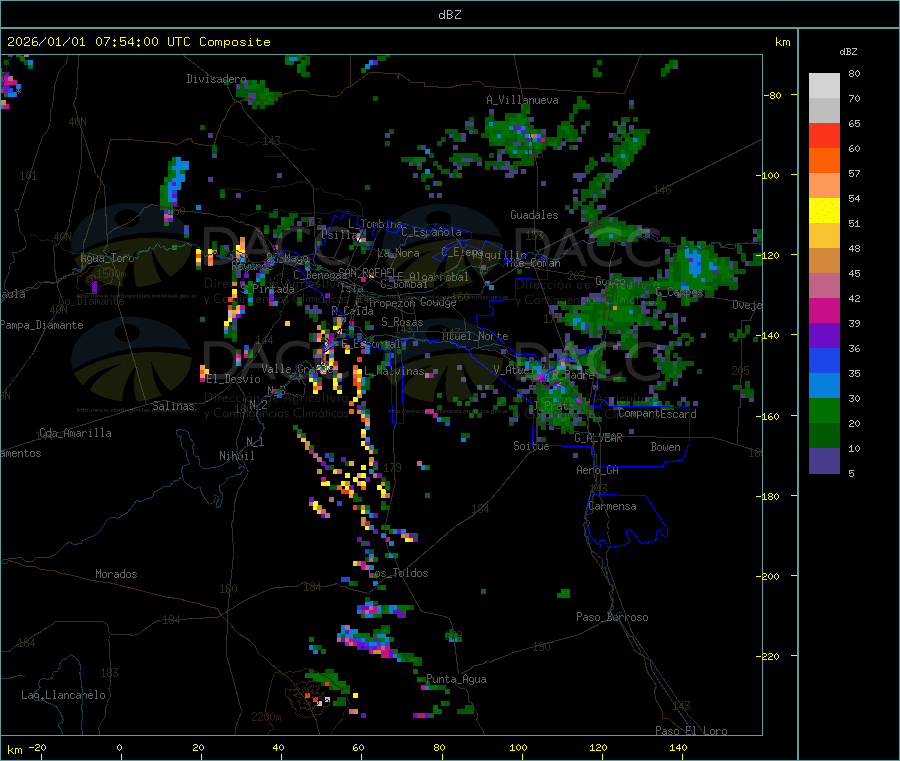The height and width of the screenshot is (761, 900).
Task: Click the '-80' km tick on right axis
Action: [773, 95]
